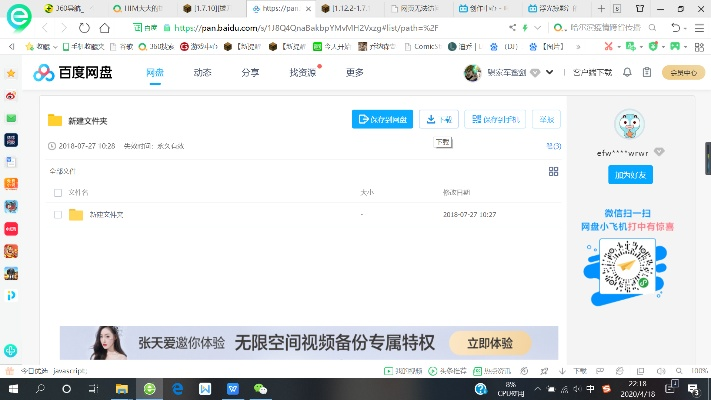
Task: Click the browser back arrow
Action: (45, 28)
